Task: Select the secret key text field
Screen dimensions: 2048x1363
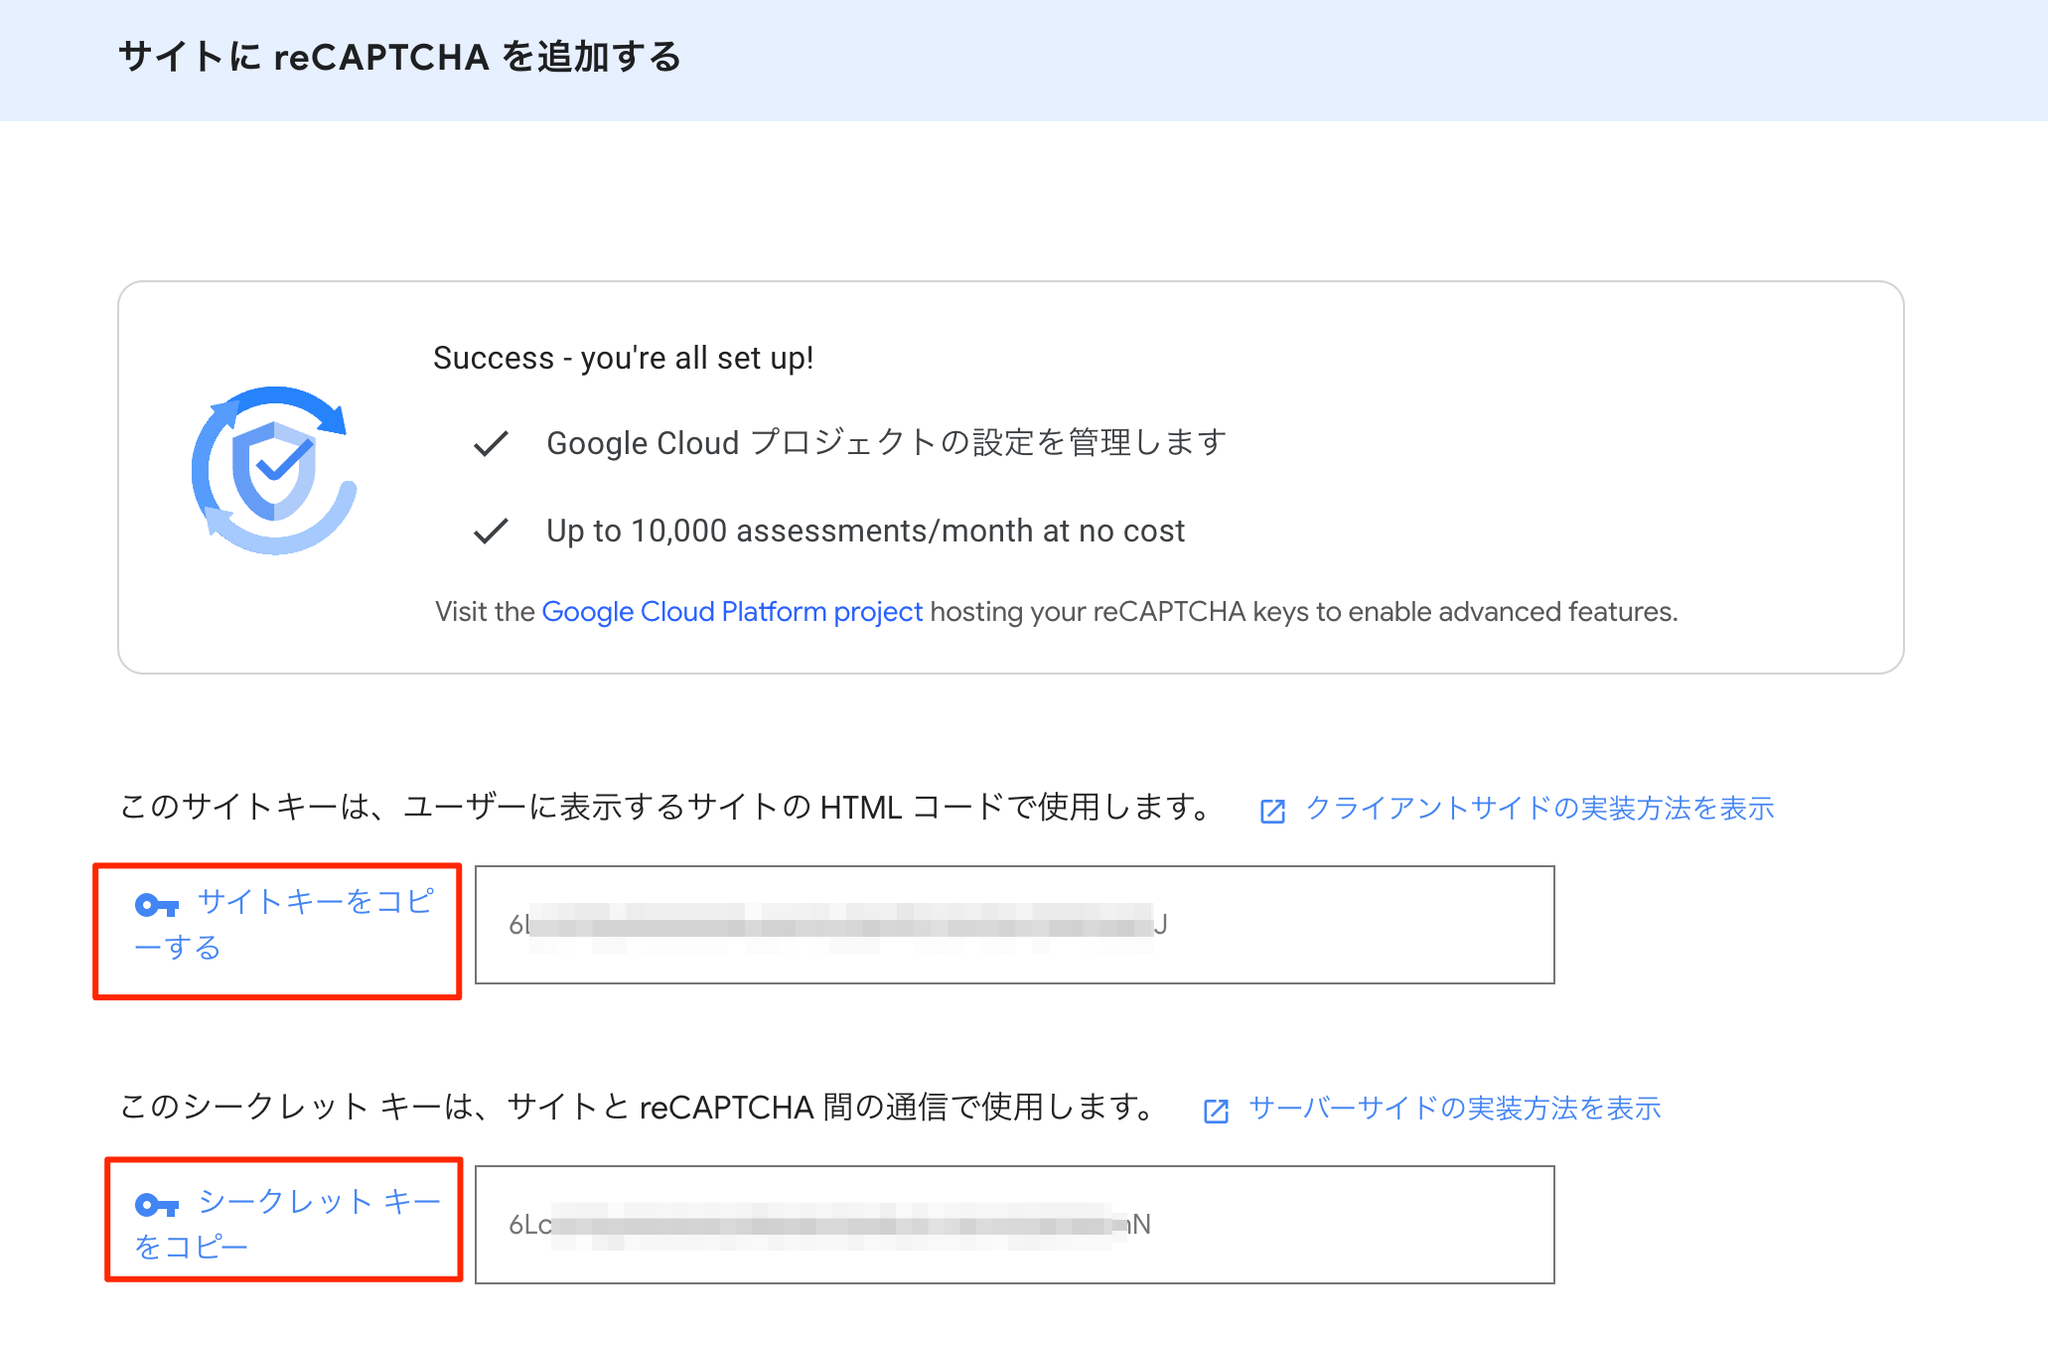Action: (1014, 1224)
